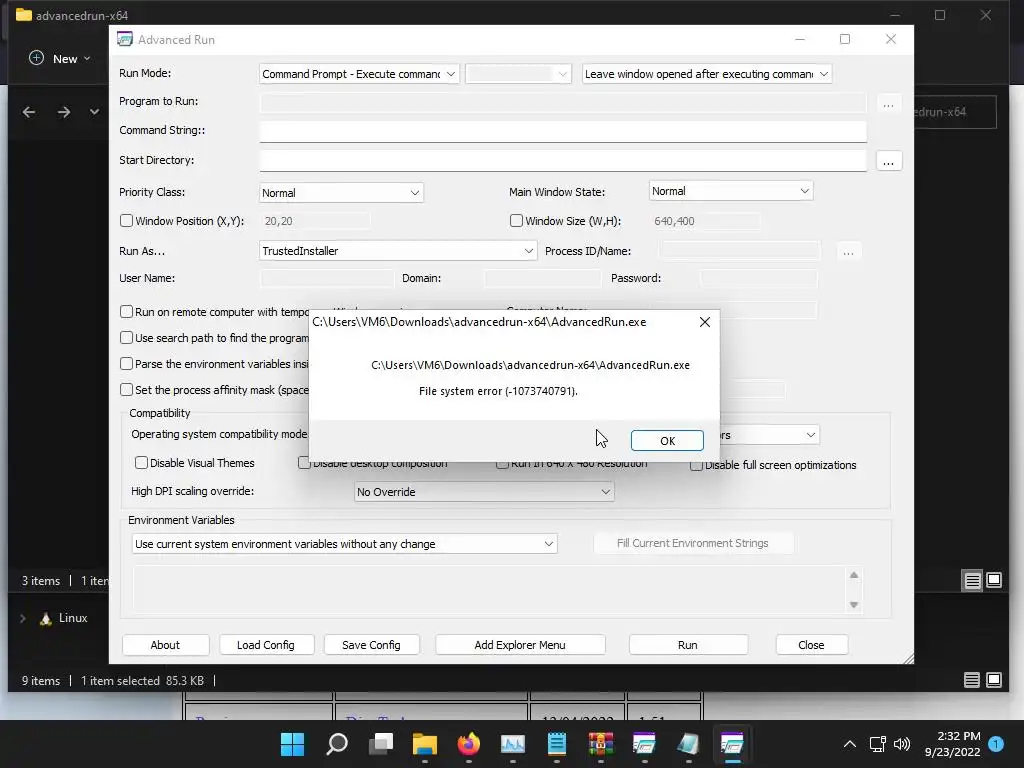Viewport: 1024px width, 768px height.
Task: Tick Disable desktop composition checkbox
Action: [x=304, y=463]
